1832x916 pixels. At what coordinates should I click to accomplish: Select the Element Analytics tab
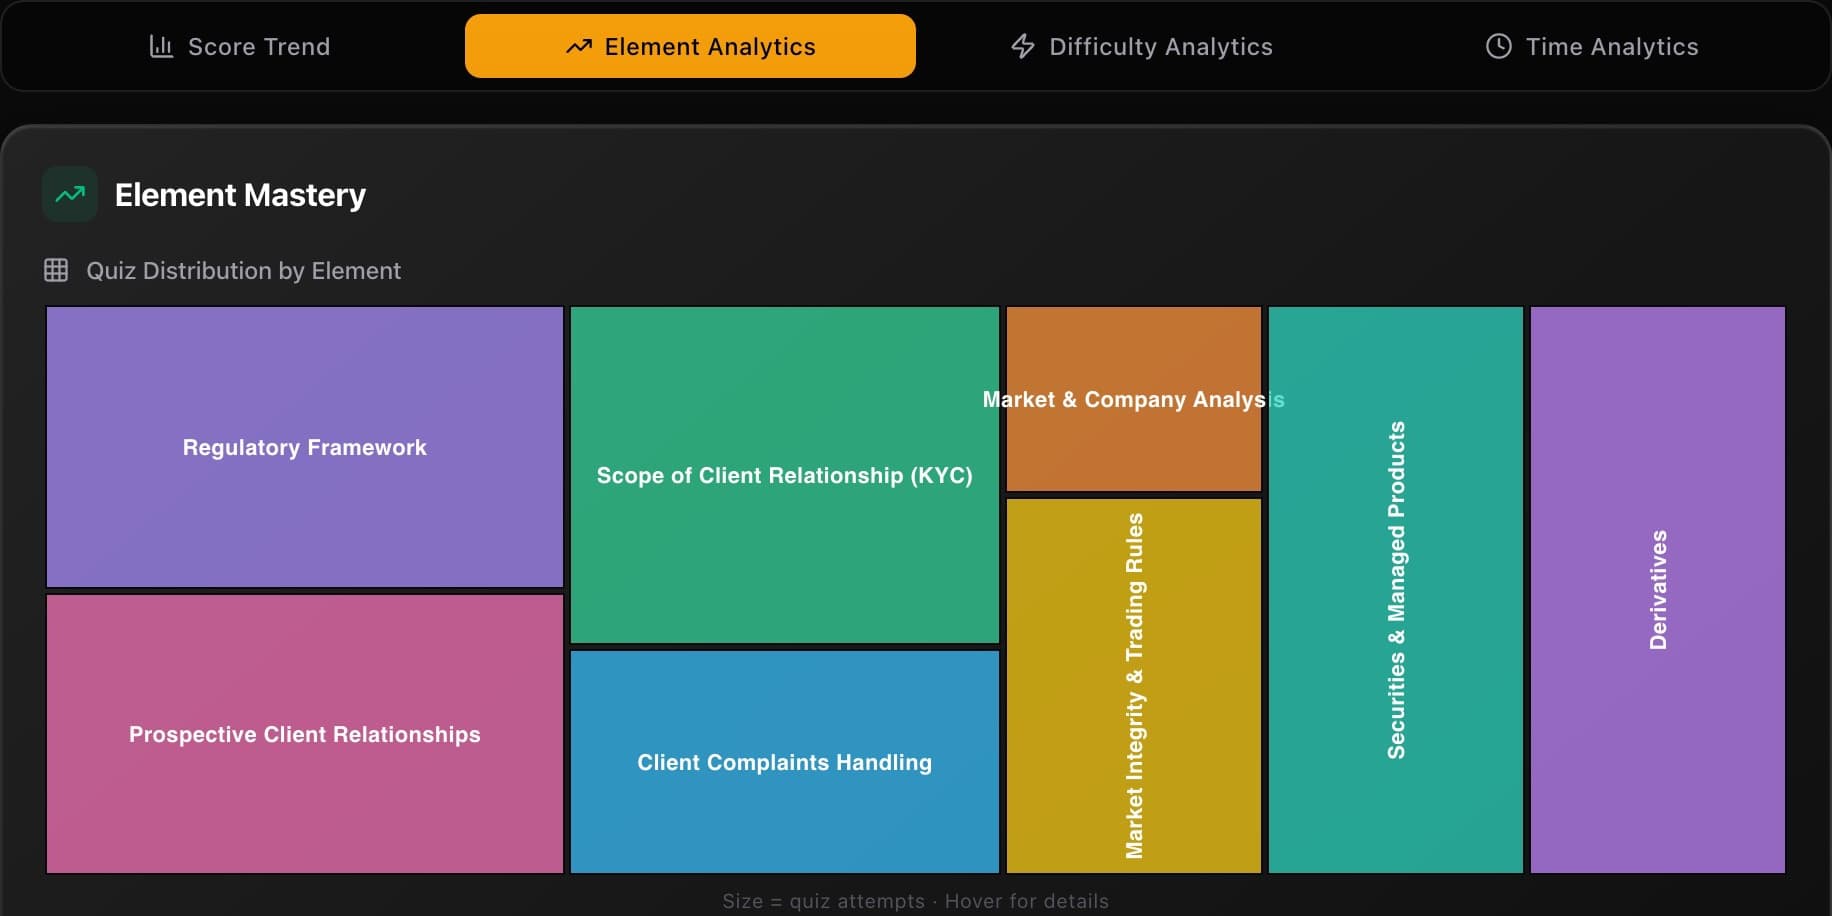690,46
